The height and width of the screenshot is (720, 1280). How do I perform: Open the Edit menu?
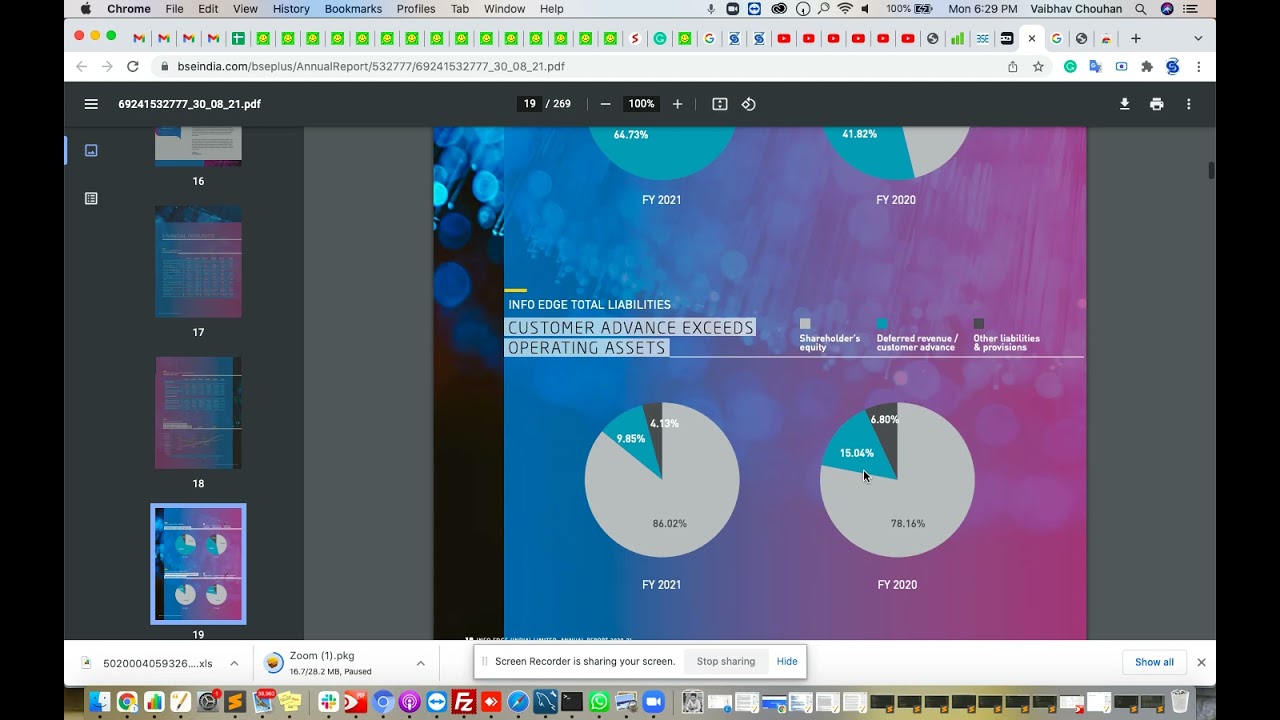point(208,9)
